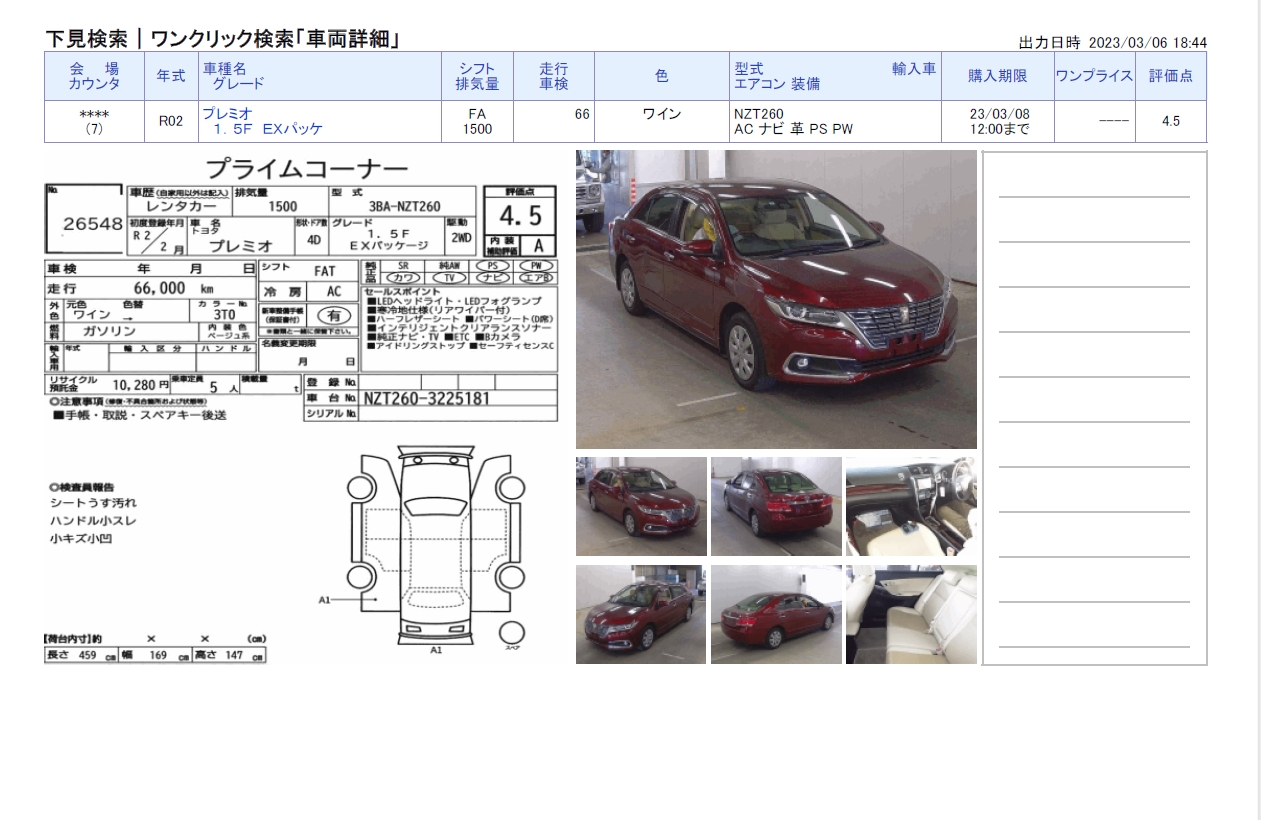
Task: Click the circled 有 service book mark
Action: (334, 315)
